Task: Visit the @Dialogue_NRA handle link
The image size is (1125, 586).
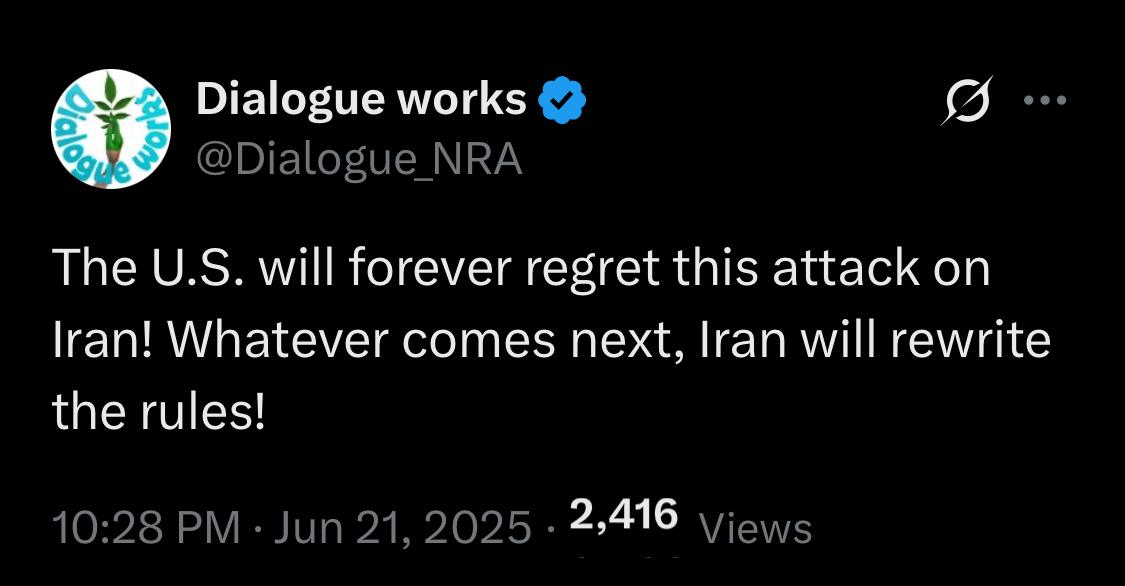Action: tap(359, 160)
